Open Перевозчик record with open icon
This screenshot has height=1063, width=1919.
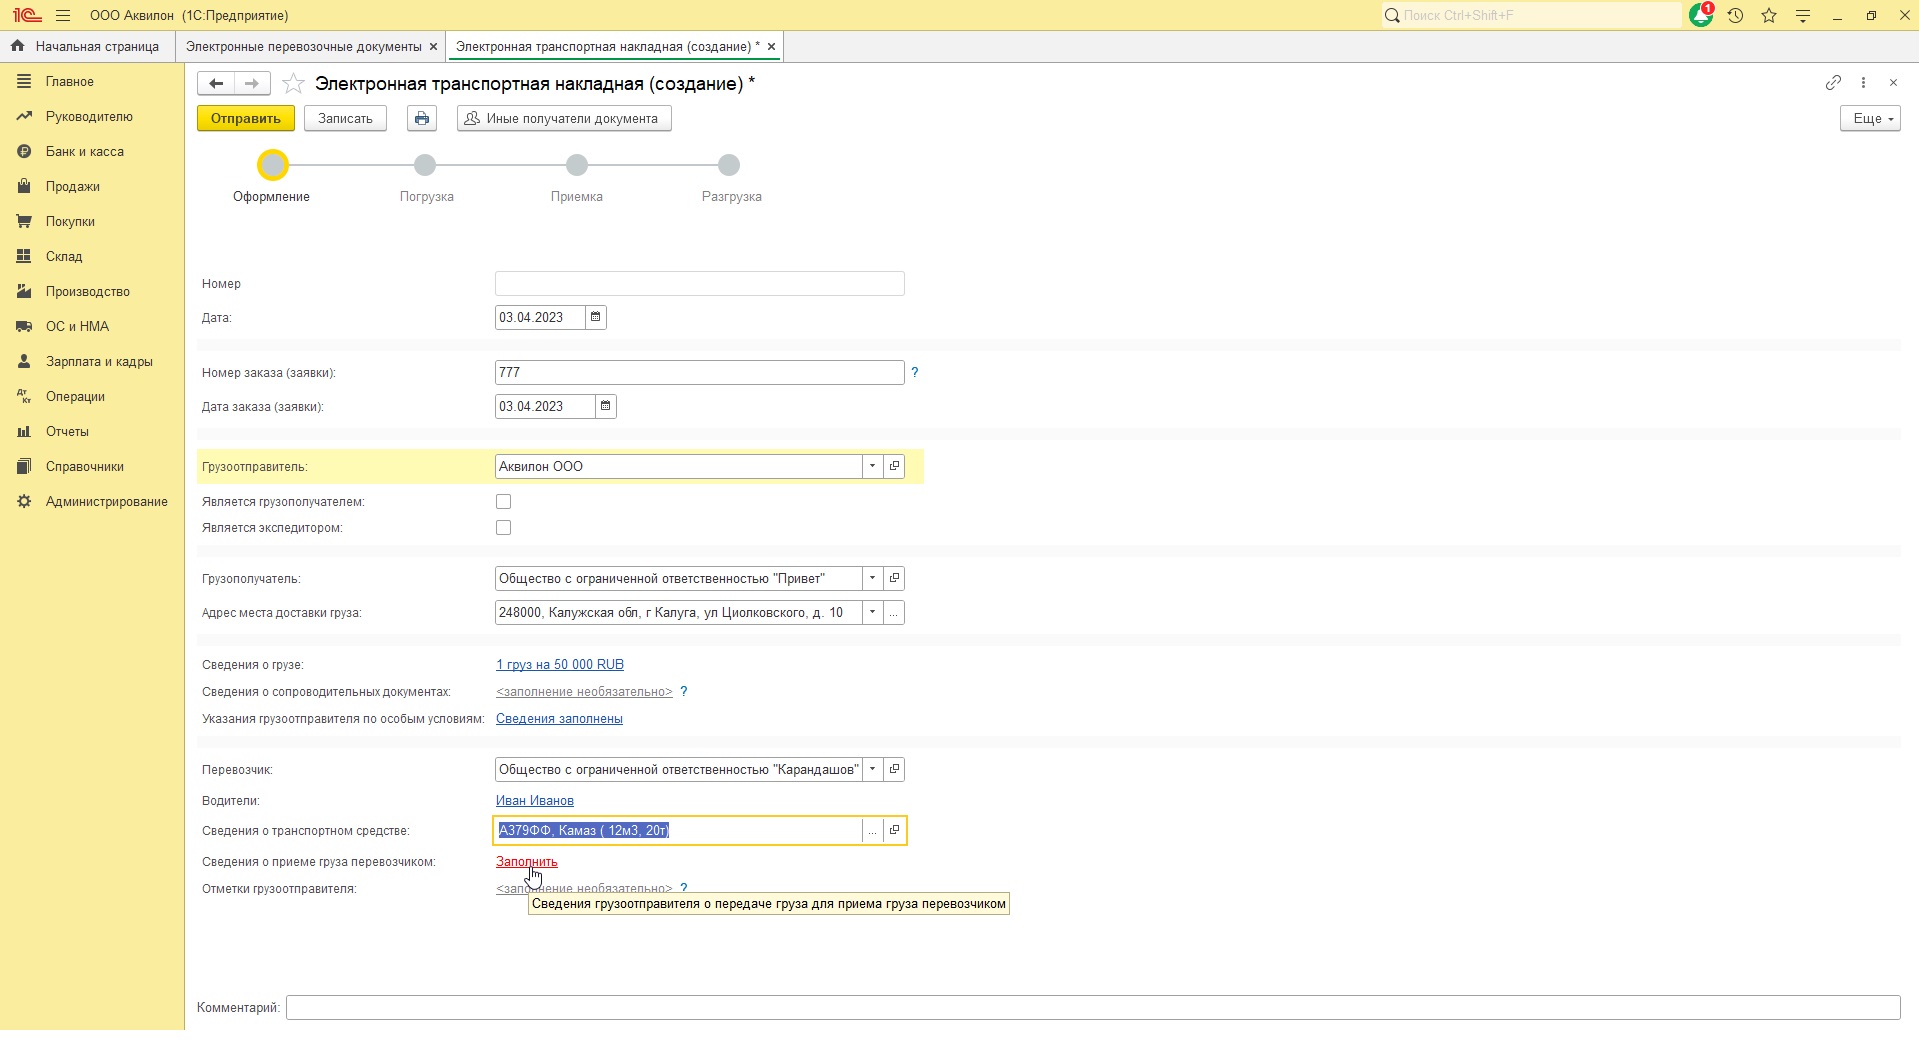click(894, 769)
